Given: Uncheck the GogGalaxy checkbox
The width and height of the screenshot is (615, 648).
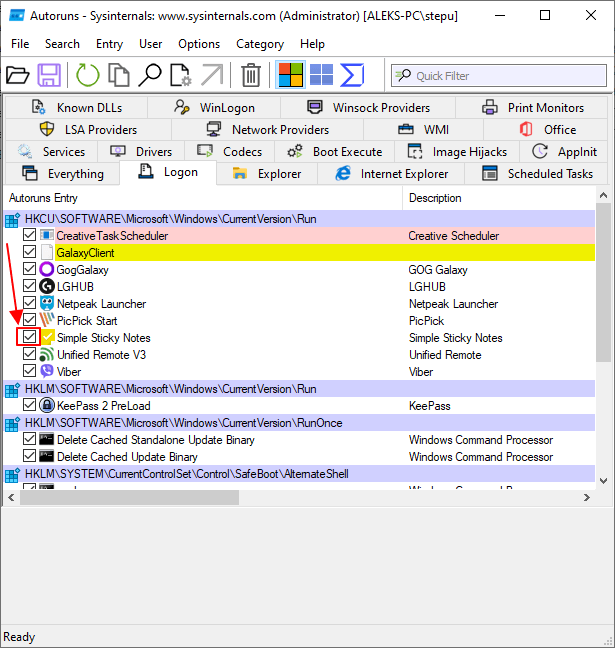Looking at the screenshot, I should click(x=29, y=269).
